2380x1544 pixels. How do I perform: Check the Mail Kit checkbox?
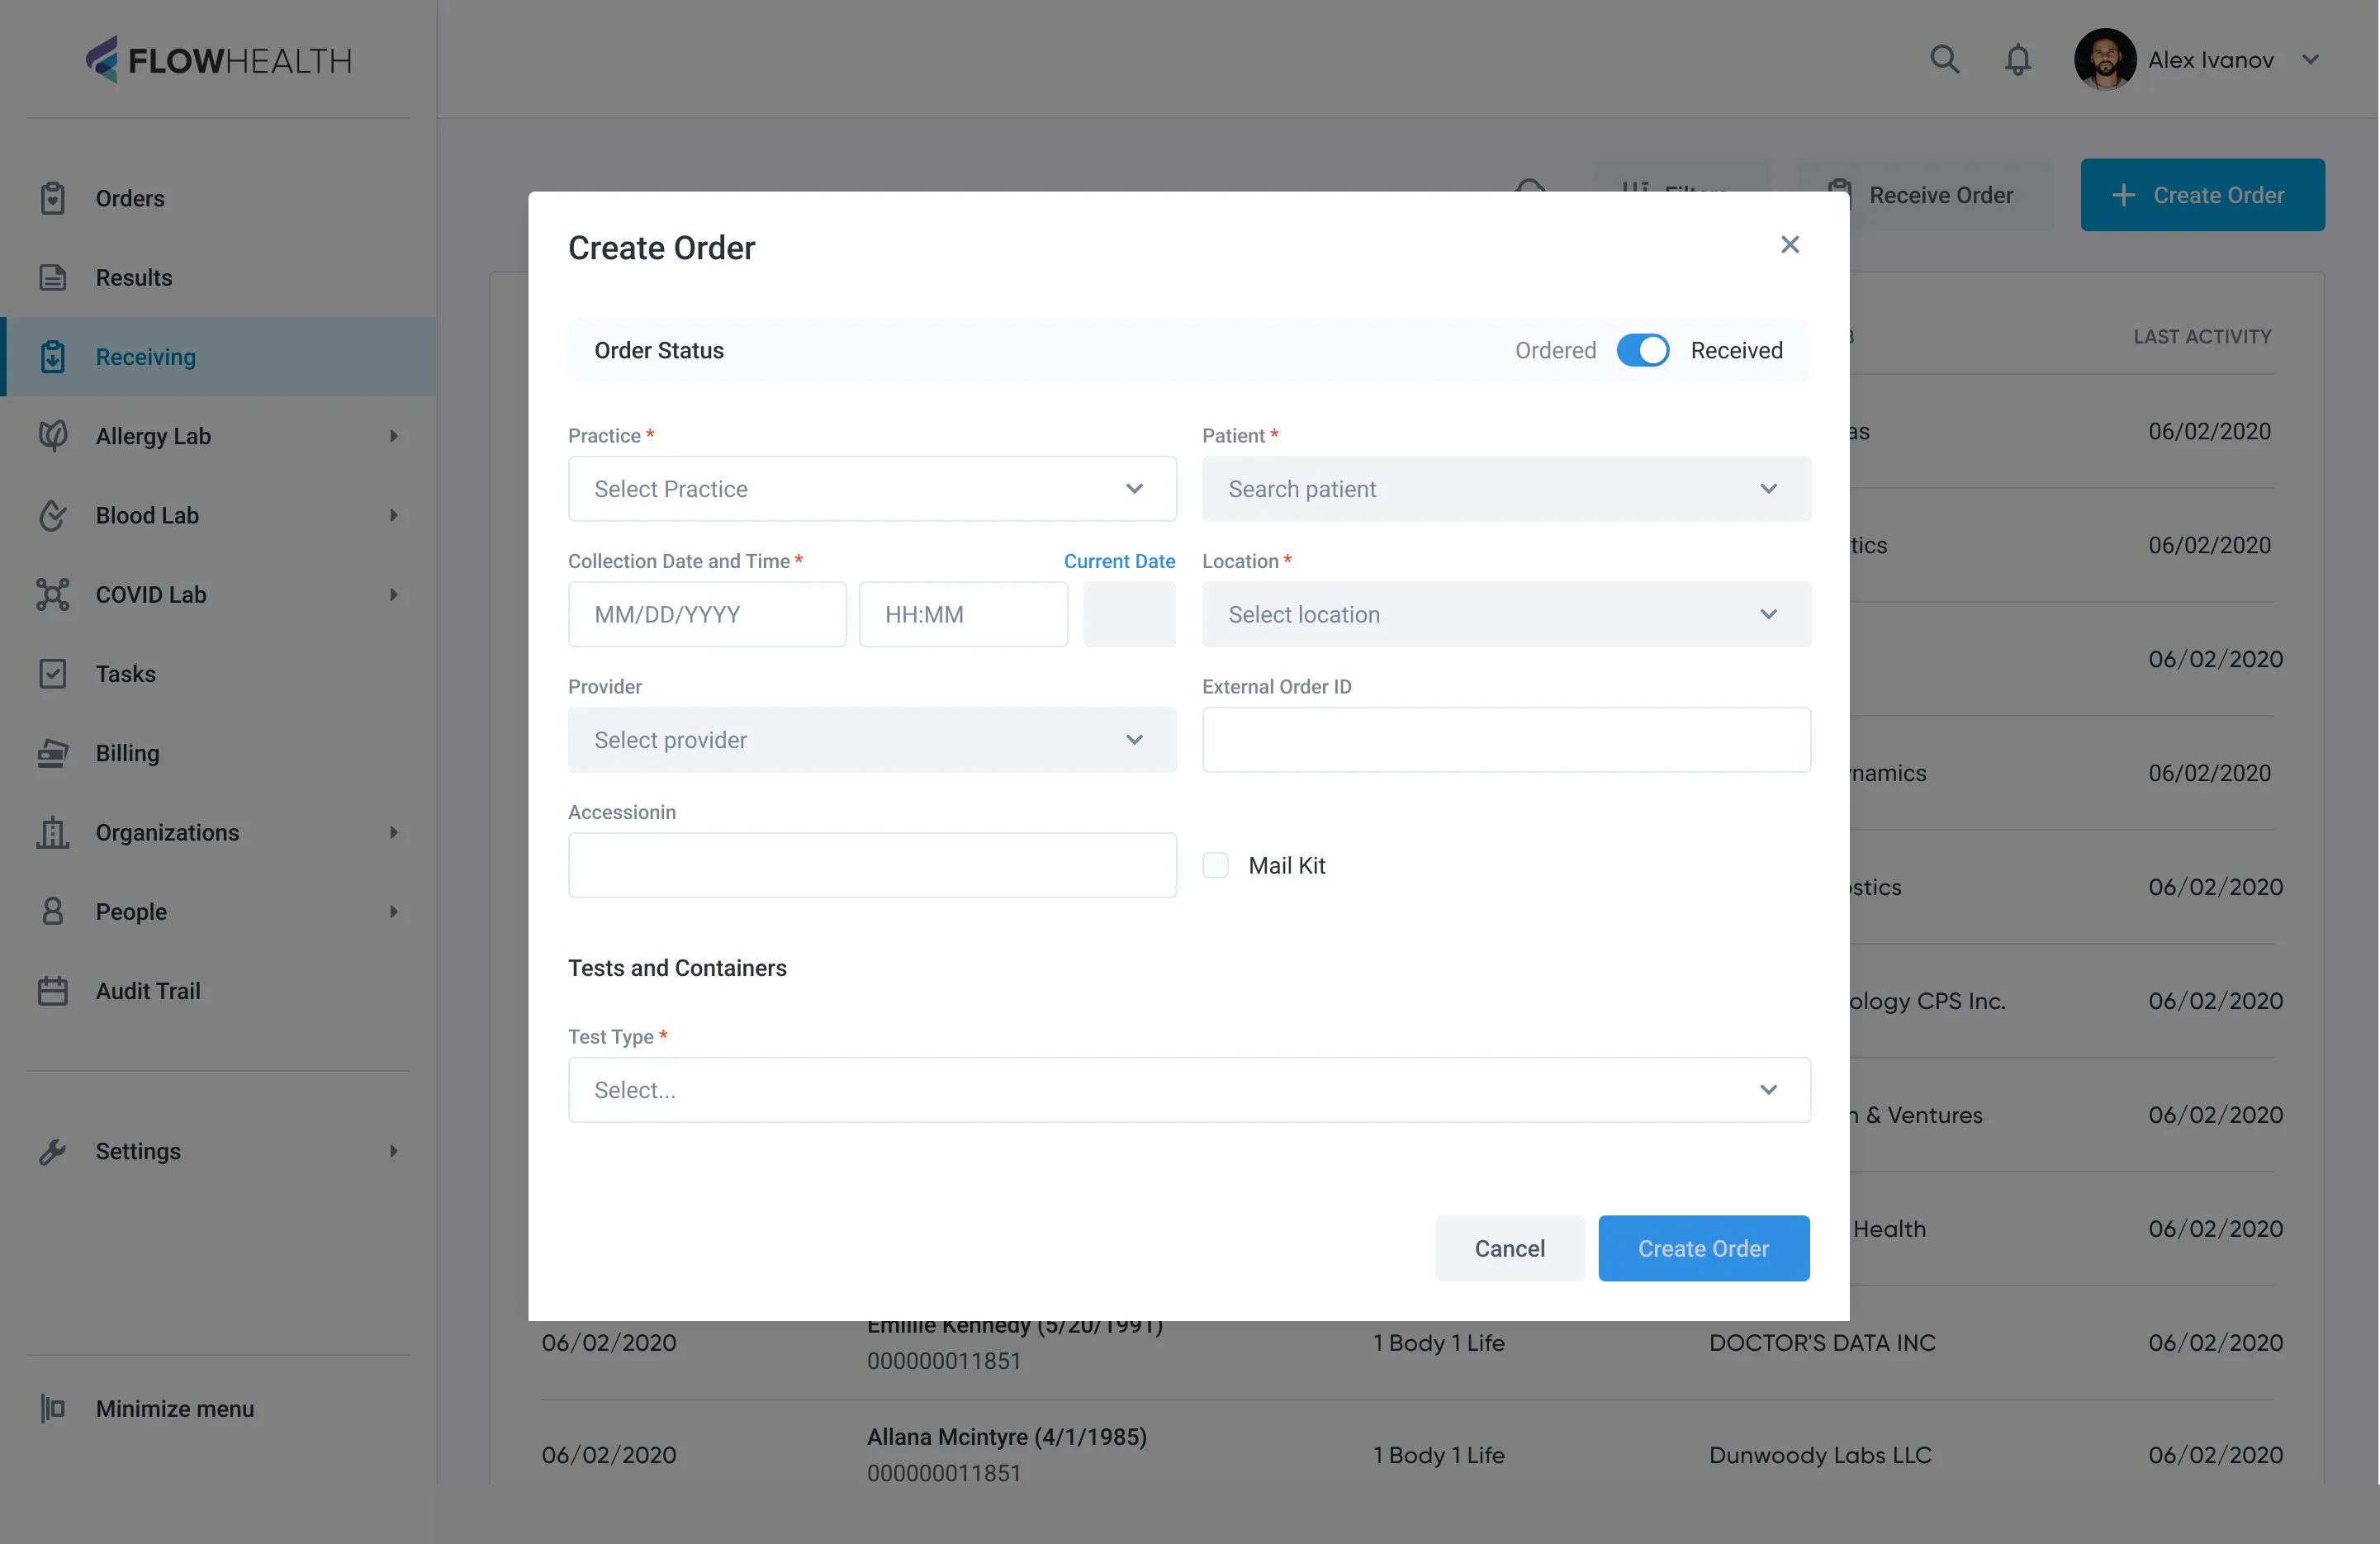(1215, 866)
